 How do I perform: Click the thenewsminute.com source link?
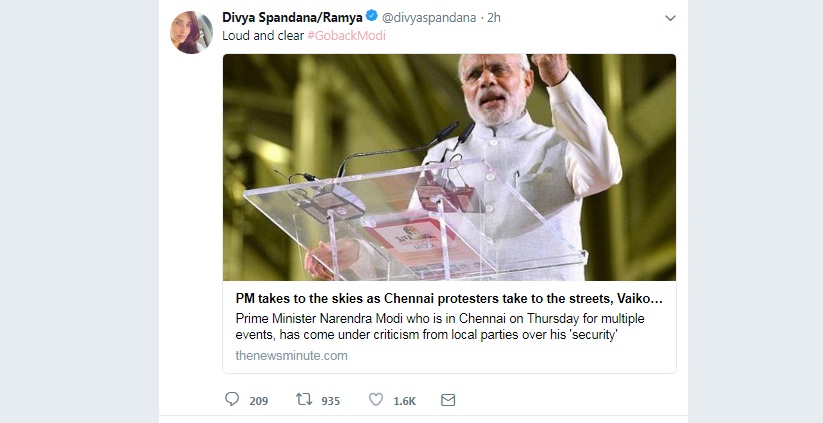291,356
